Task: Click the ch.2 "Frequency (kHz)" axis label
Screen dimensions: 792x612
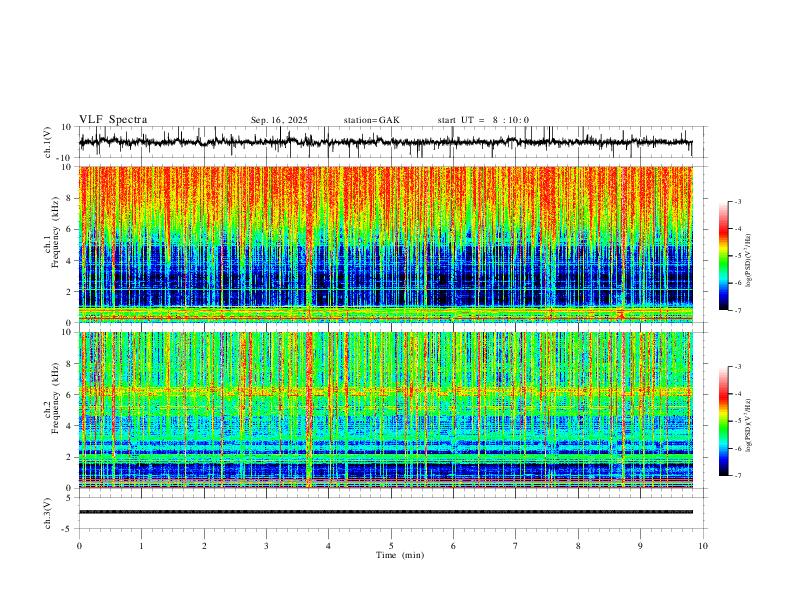Action: pos(56,398)
